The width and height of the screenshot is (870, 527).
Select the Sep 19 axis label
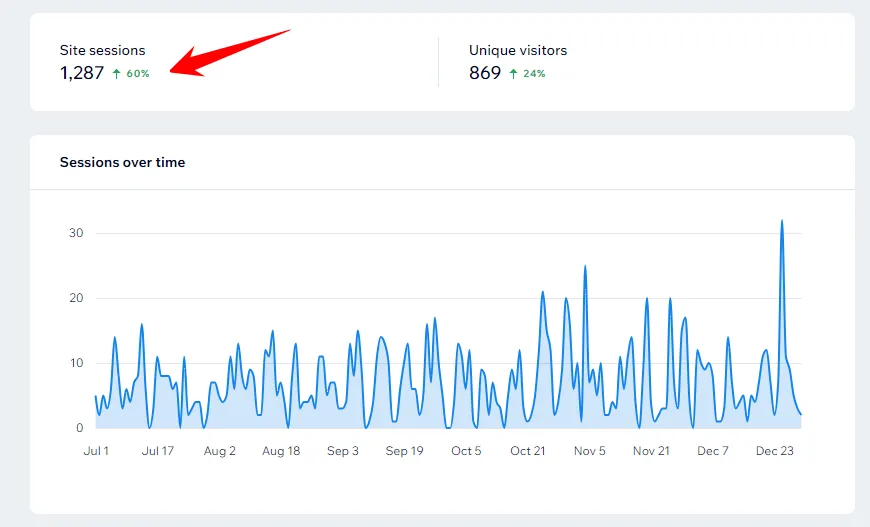pyautogui.click(x=404, y=451)
